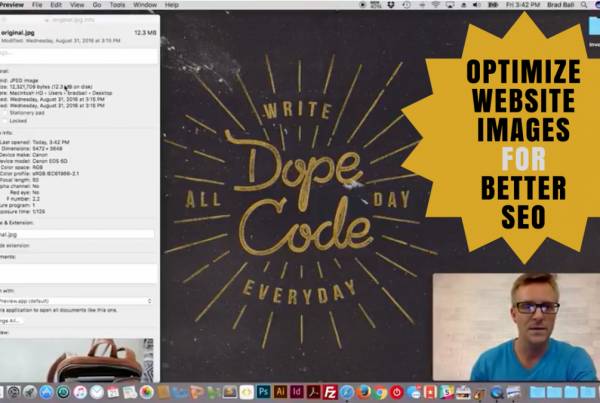This screenshot has height=403, width=600.
Task: Open Launchpad rocket icon in dock
Action: pos(30,392)
